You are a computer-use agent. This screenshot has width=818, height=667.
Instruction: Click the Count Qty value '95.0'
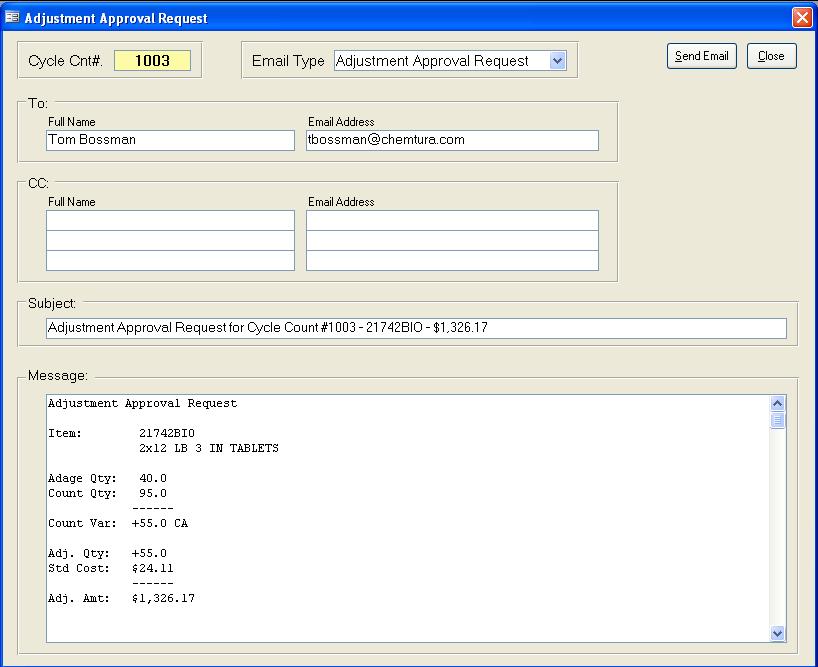(x=153, y=493)
